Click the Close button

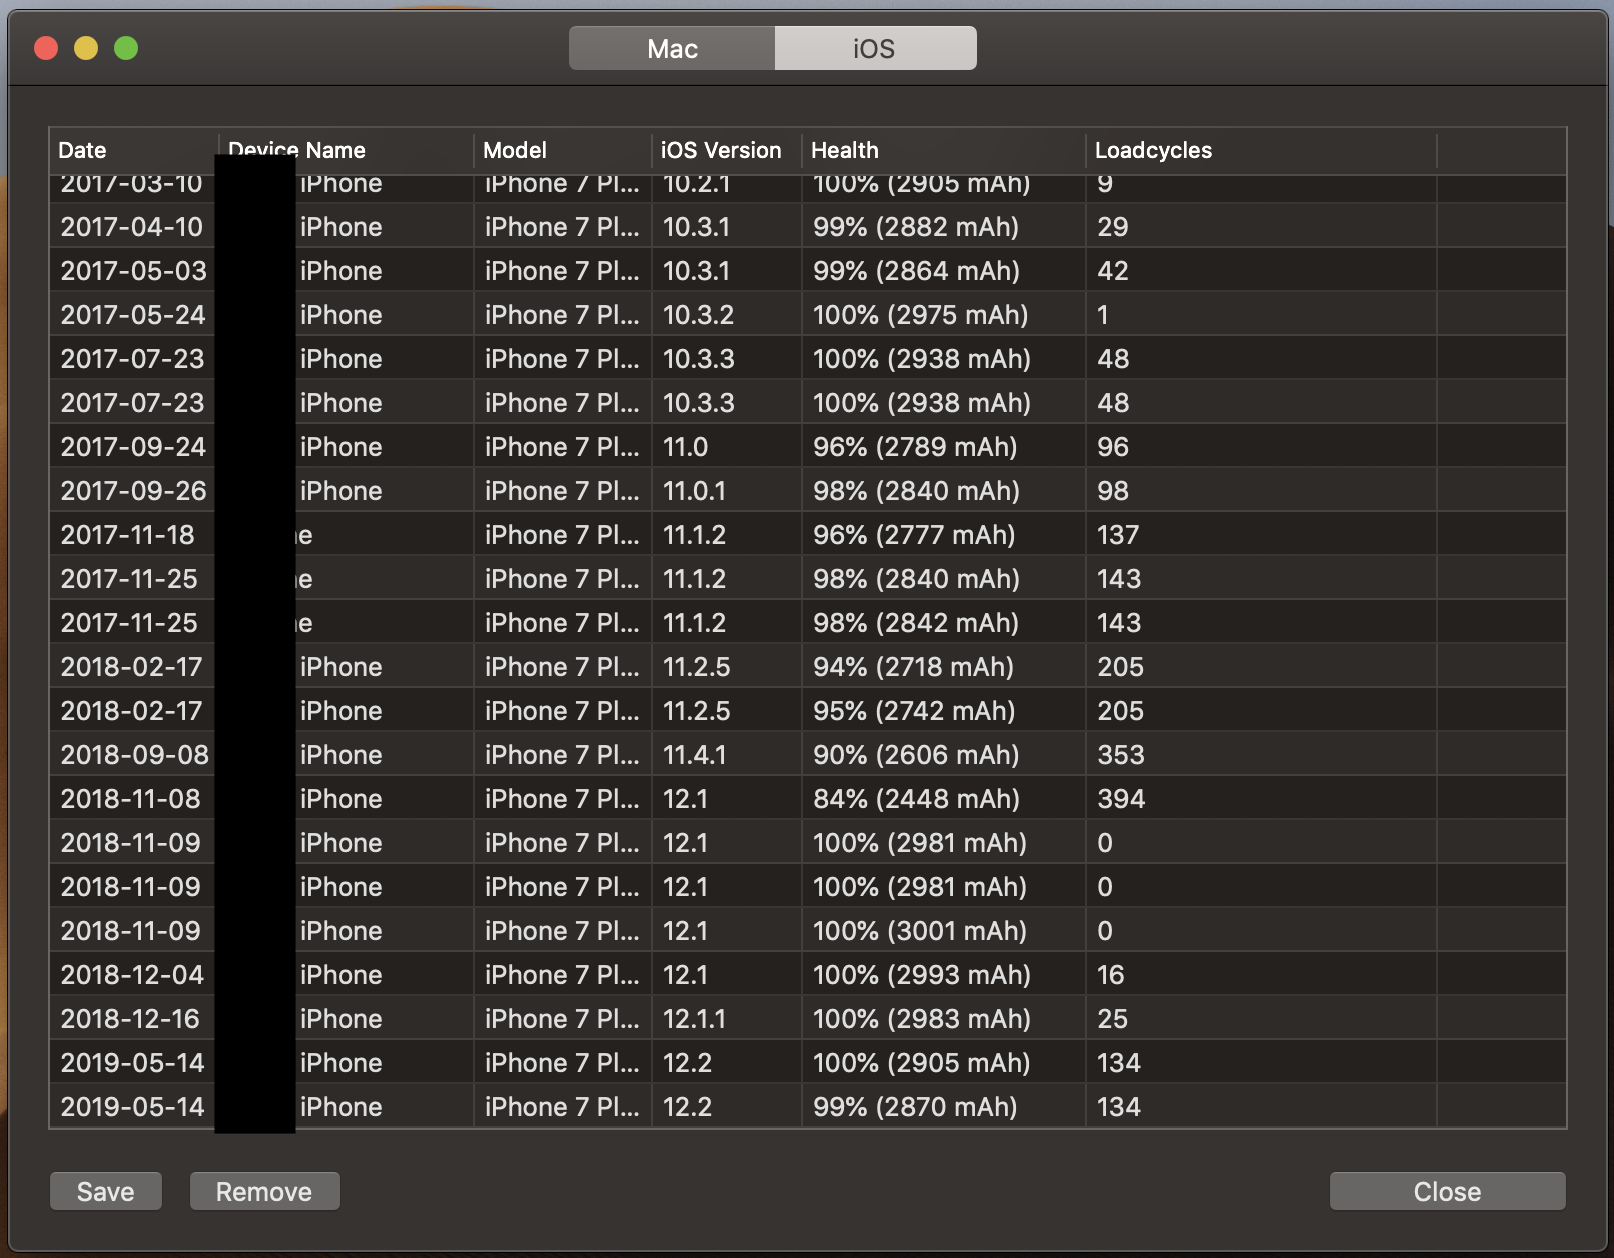1447,1191
